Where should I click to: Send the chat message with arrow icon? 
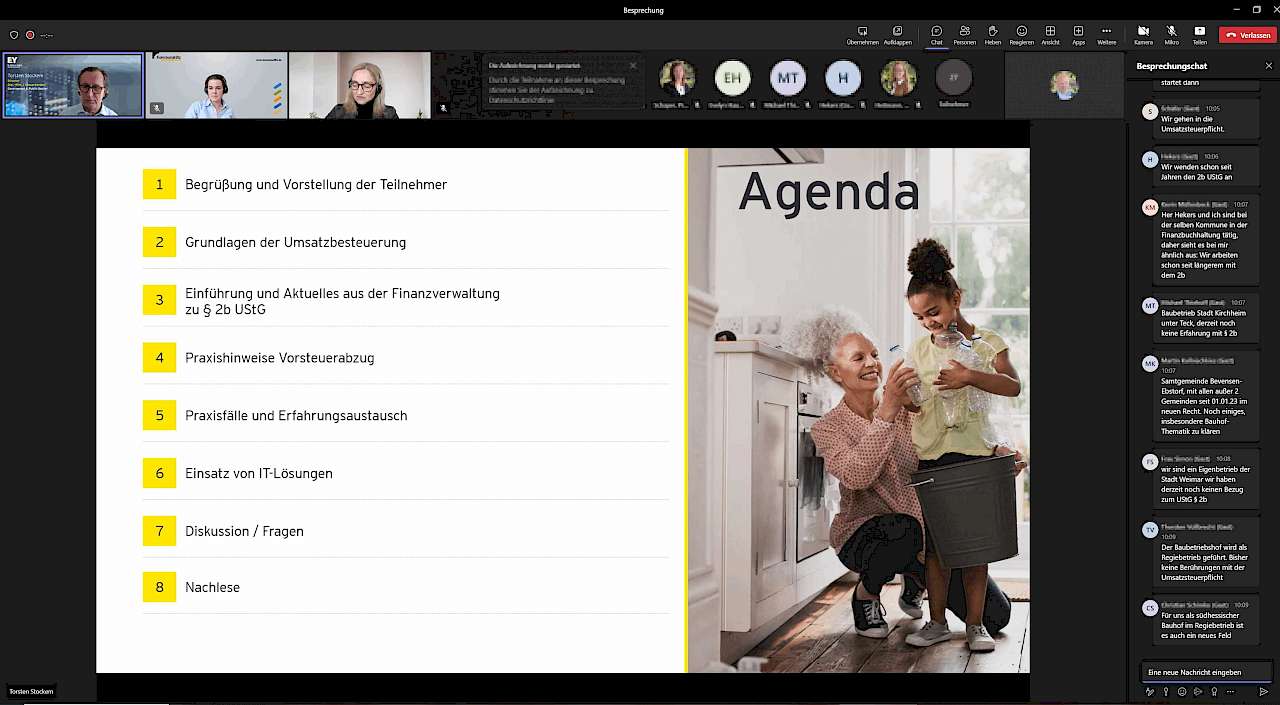point(1263,692)
